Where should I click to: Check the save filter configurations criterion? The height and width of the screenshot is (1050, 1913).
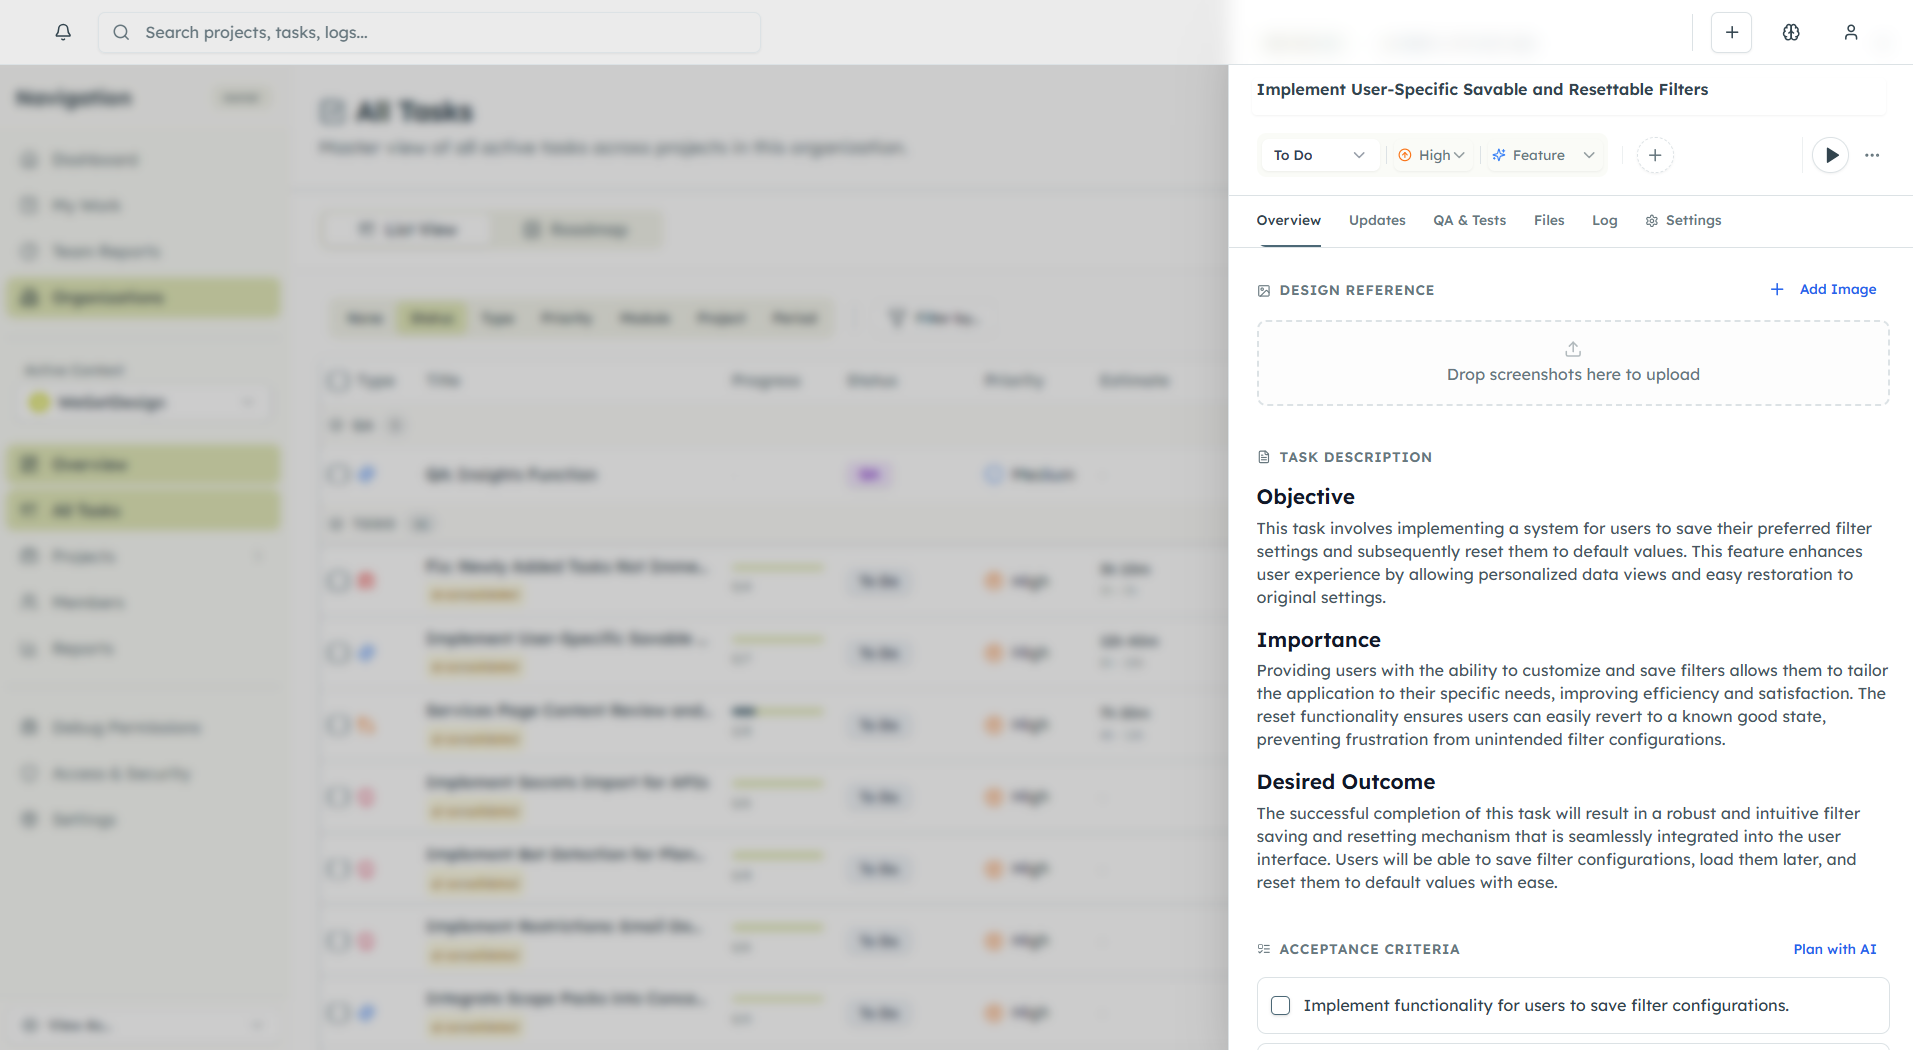pyautogui.click(x=1280, y=1005)
